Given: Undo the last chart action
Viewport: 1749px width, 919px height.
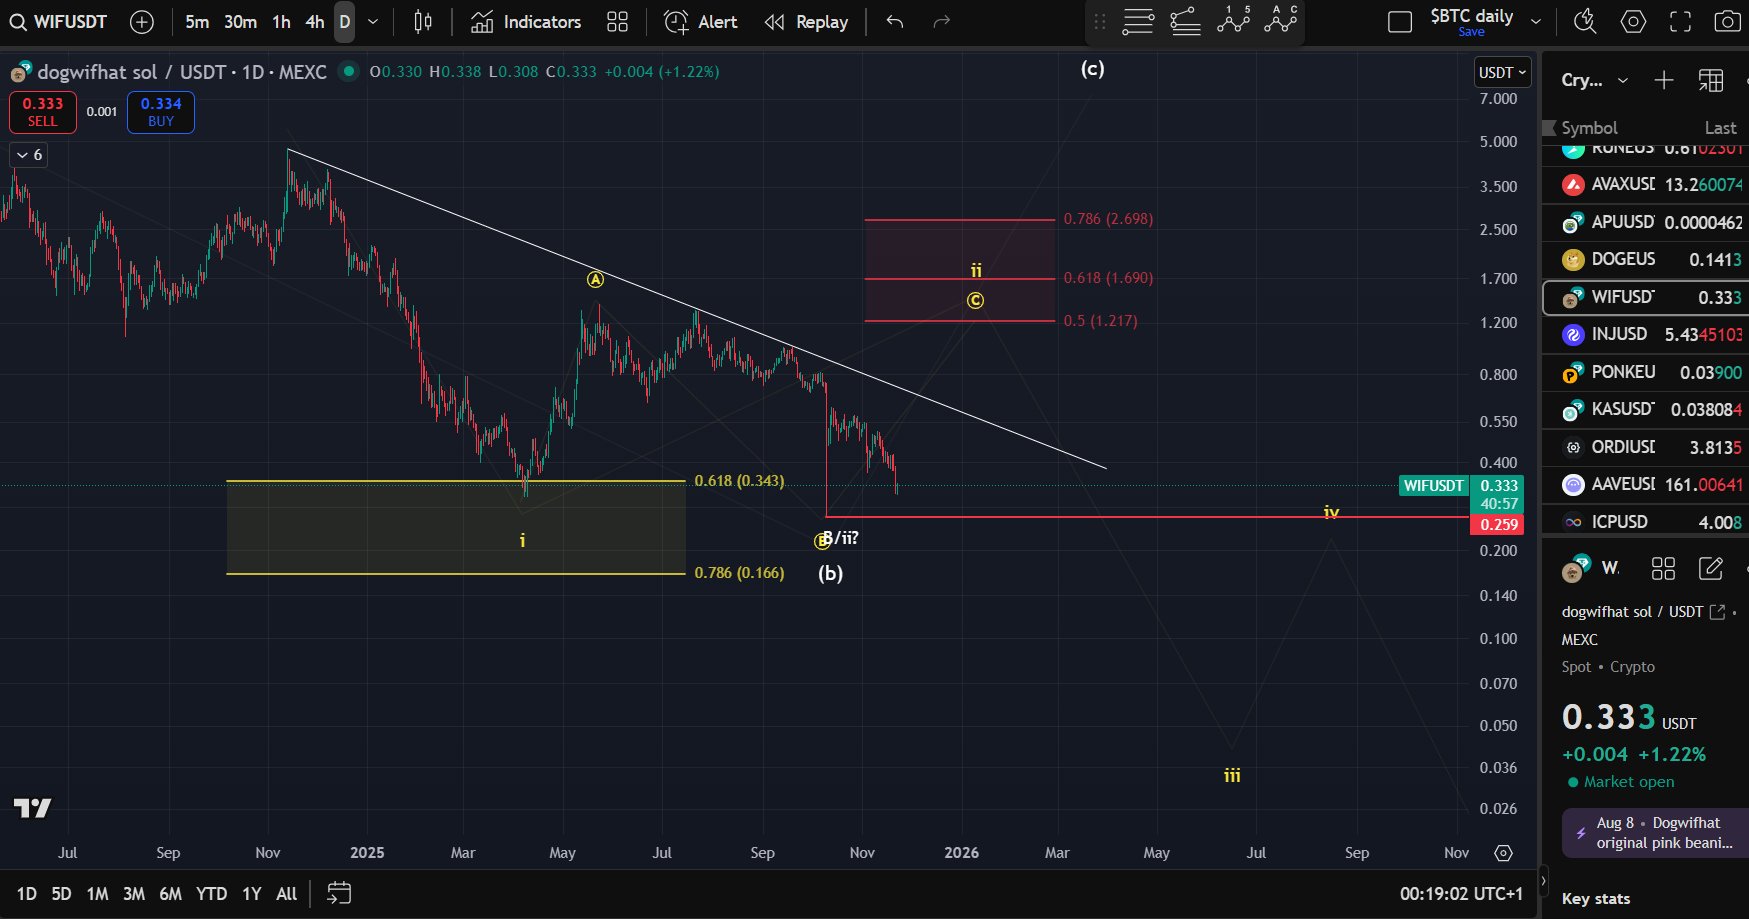Looking at the screenshot, I should coord(895,22).
